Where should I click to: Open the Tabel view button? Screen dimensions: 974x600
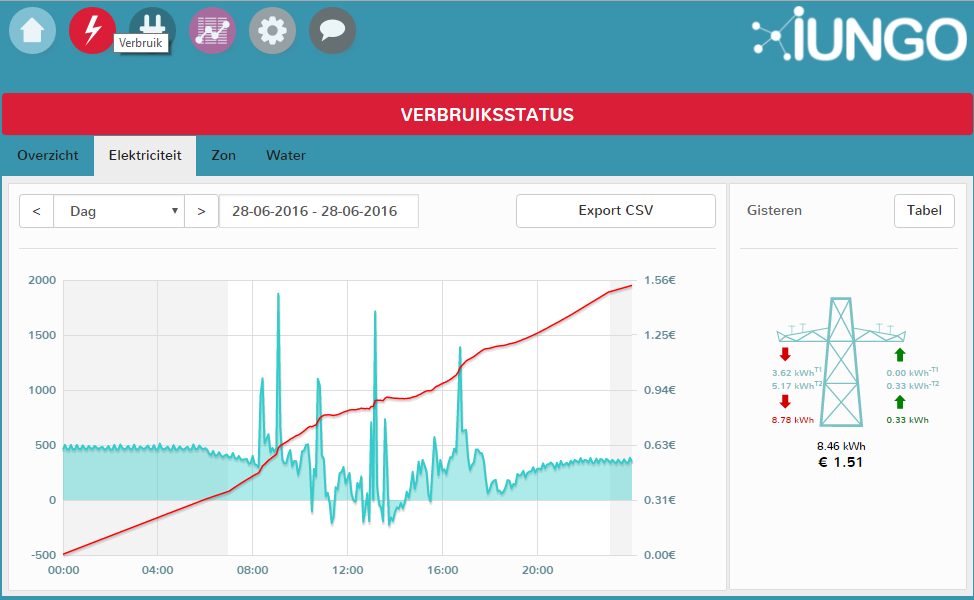click(924, 211)
